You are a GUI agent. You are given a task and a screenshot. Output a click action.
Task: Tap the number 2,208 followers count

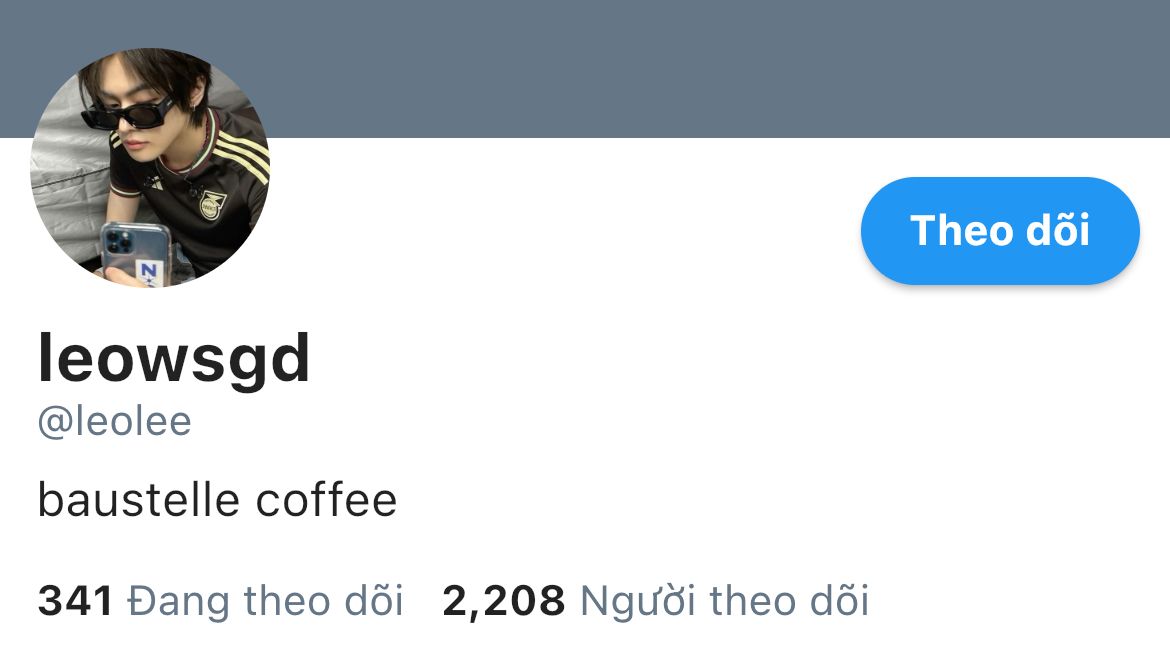click(504, 601)
